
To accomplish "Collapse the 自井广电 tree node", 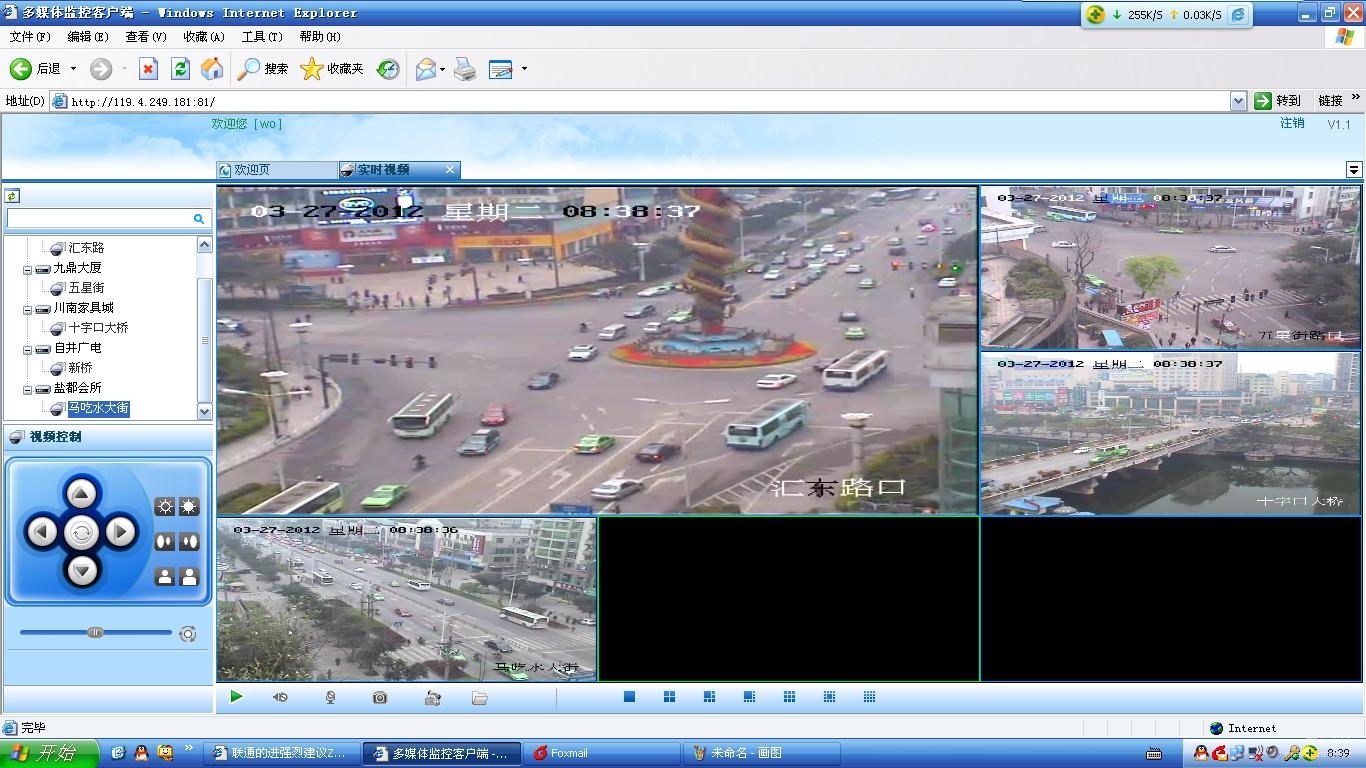I will click(x=28, y=349).
